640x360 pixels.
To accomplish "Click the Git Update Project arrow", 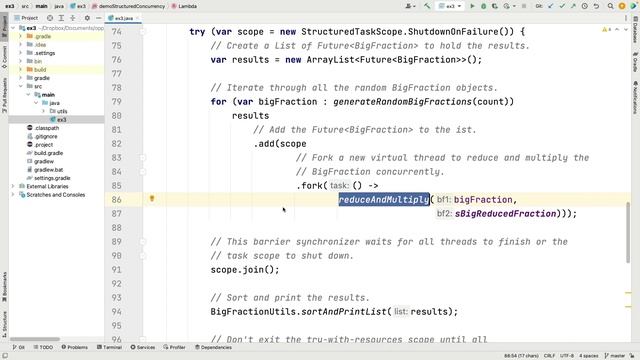I will tap(551, 6).
